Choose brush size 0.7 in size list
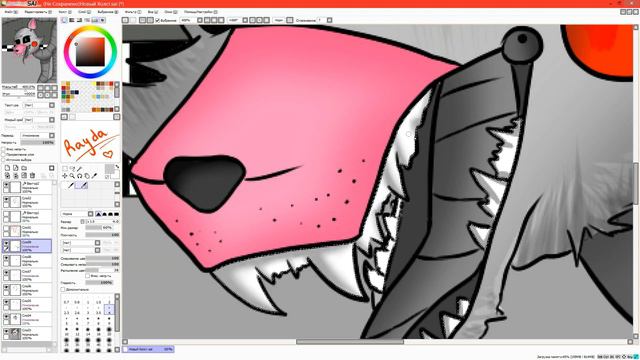The image size is (640, 360). point(67,302)
